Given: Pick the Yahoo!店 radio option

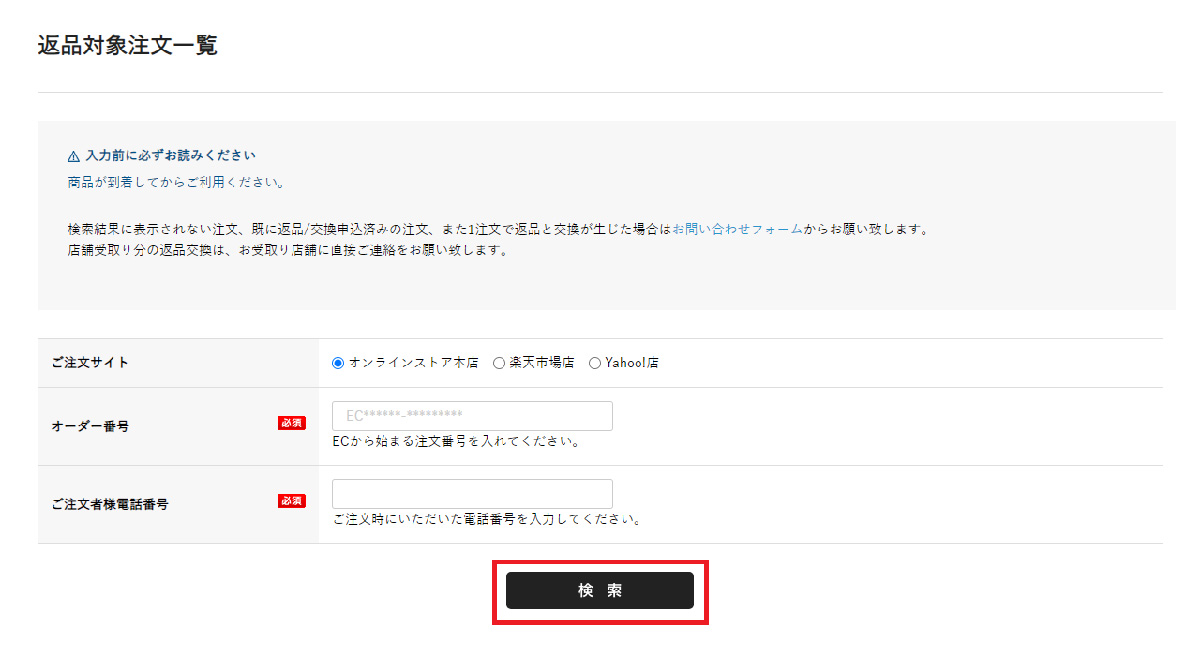Looking at the screenshot, I should (x=595, y=363).
